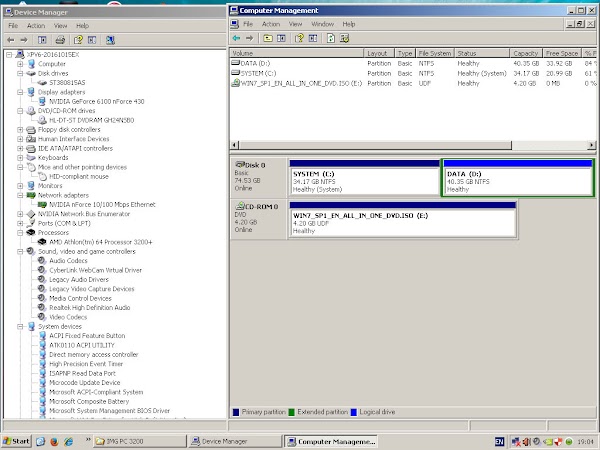600x450 pixels.
Task: Click the Back arrow in Computer Management toolbar
Action: (238, 37)
